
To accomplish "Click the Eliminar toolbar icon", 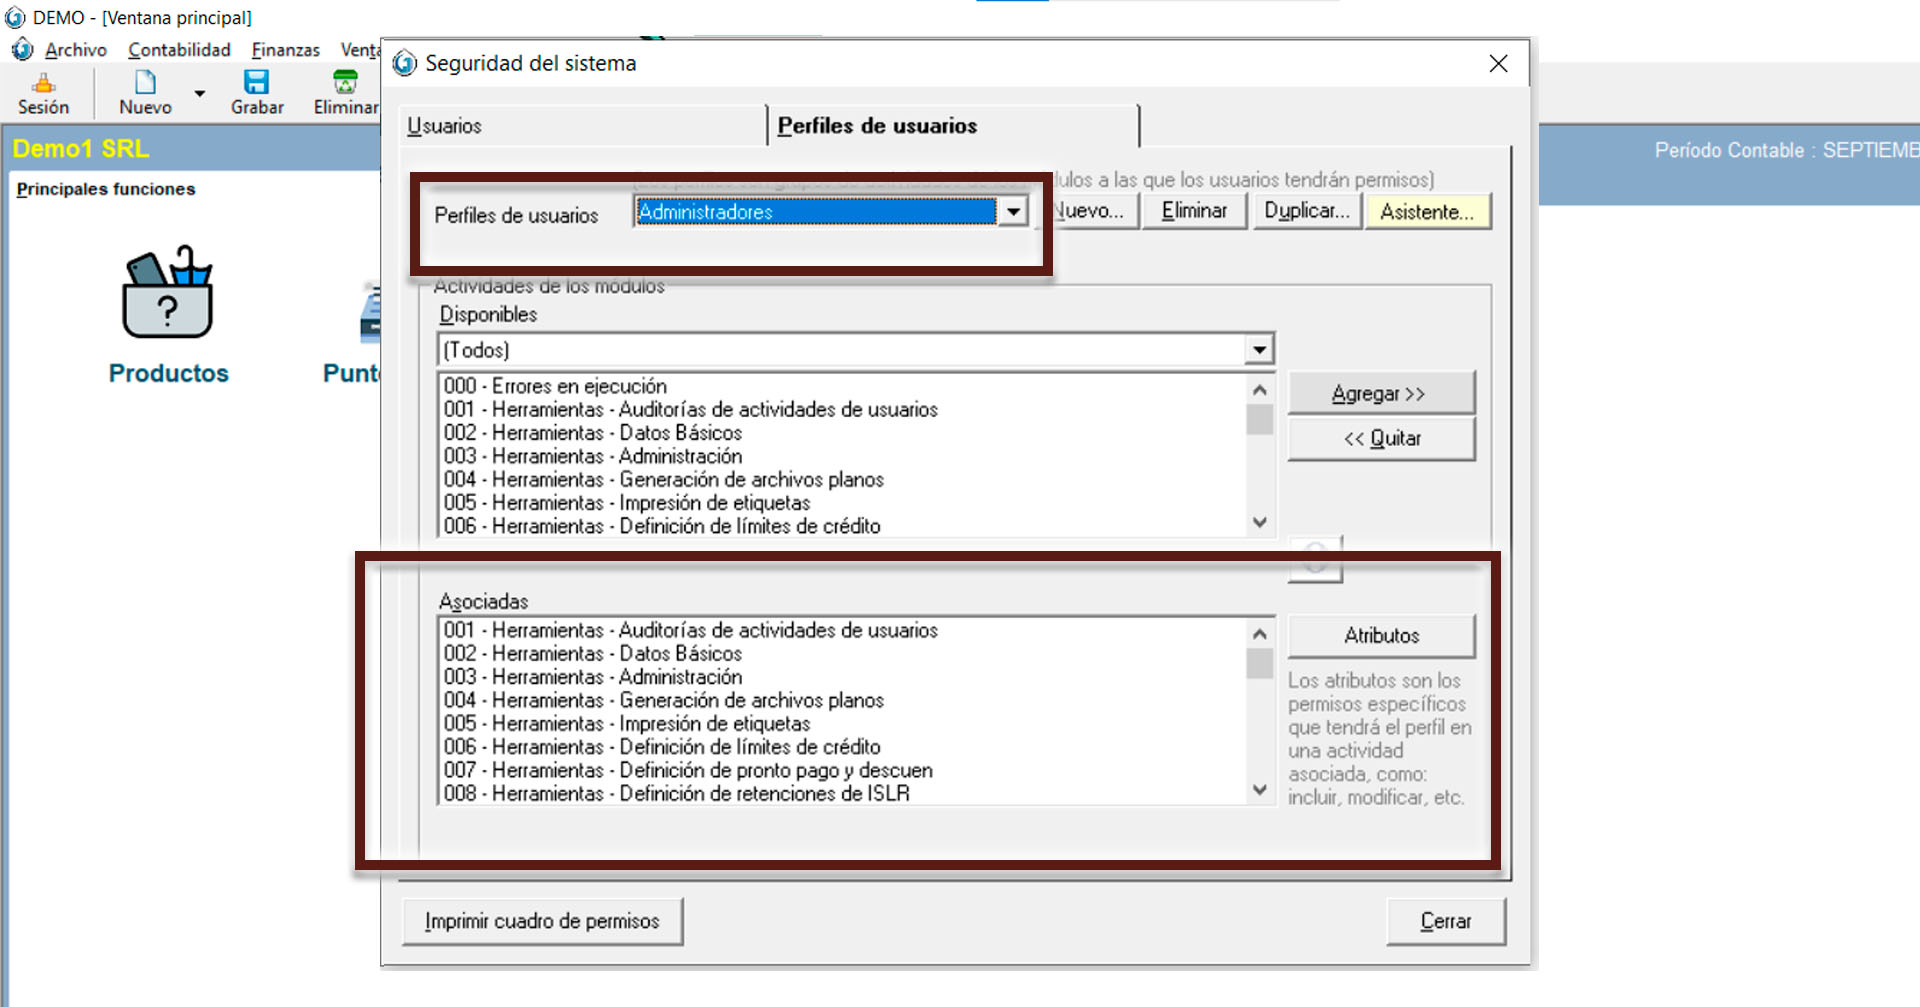I will (x=345, y=83).
